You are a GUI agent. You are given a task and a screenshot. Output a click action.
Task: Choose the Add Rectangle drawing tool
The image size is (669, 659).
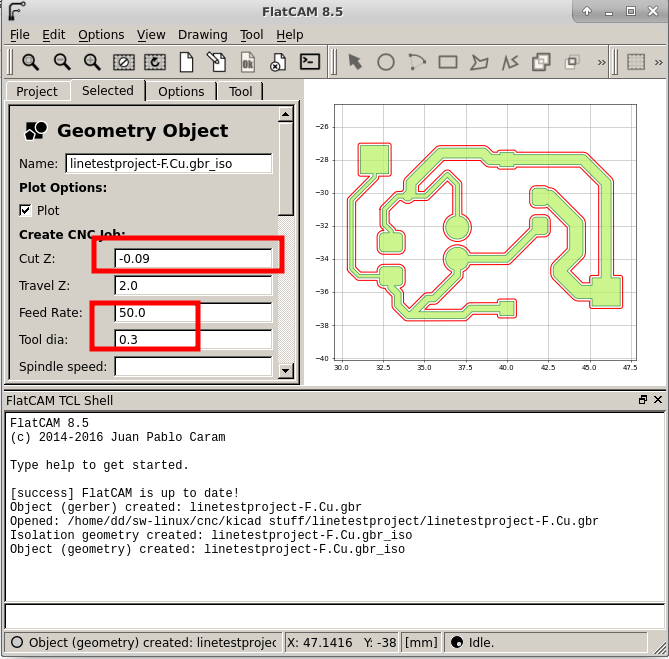click(x=448, y=62)
